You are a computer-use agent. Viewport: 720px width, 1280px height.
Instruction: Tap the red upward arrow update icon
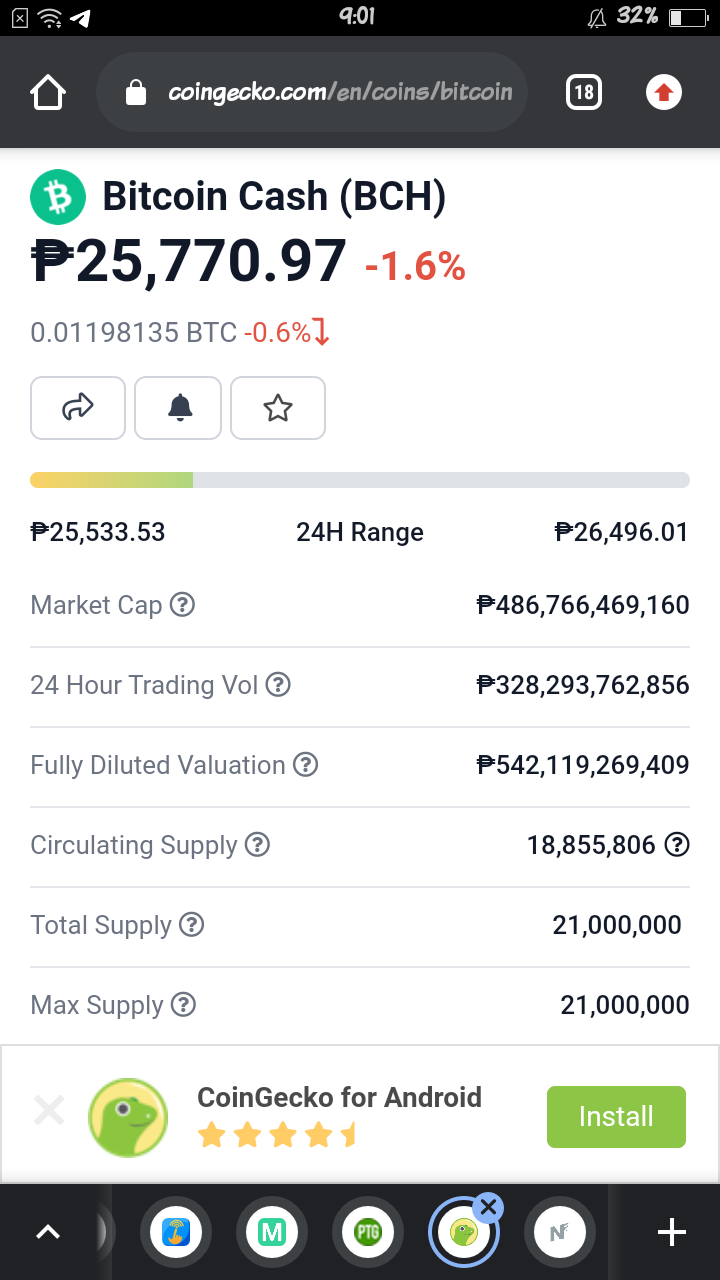663,93
